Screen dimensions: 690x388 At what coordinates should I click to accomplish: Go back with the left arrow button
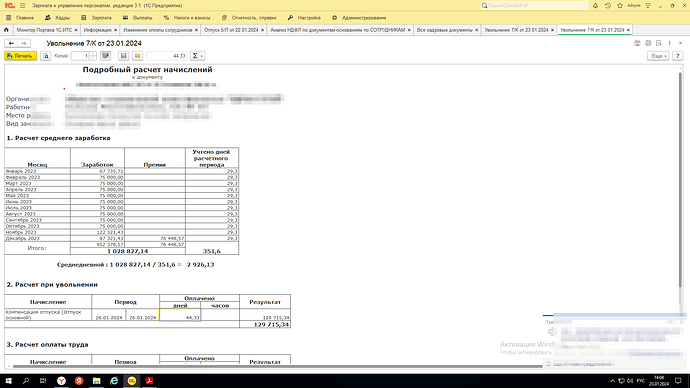pyautogui.click(x=11, y=43)
